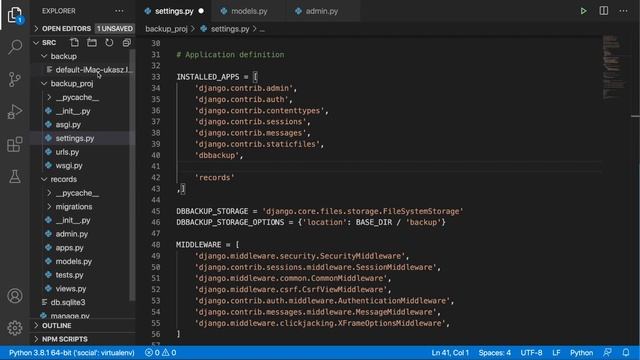Click the 'records' string on line 42
Viewport: 640px width, 360px height.
[215, 178]
